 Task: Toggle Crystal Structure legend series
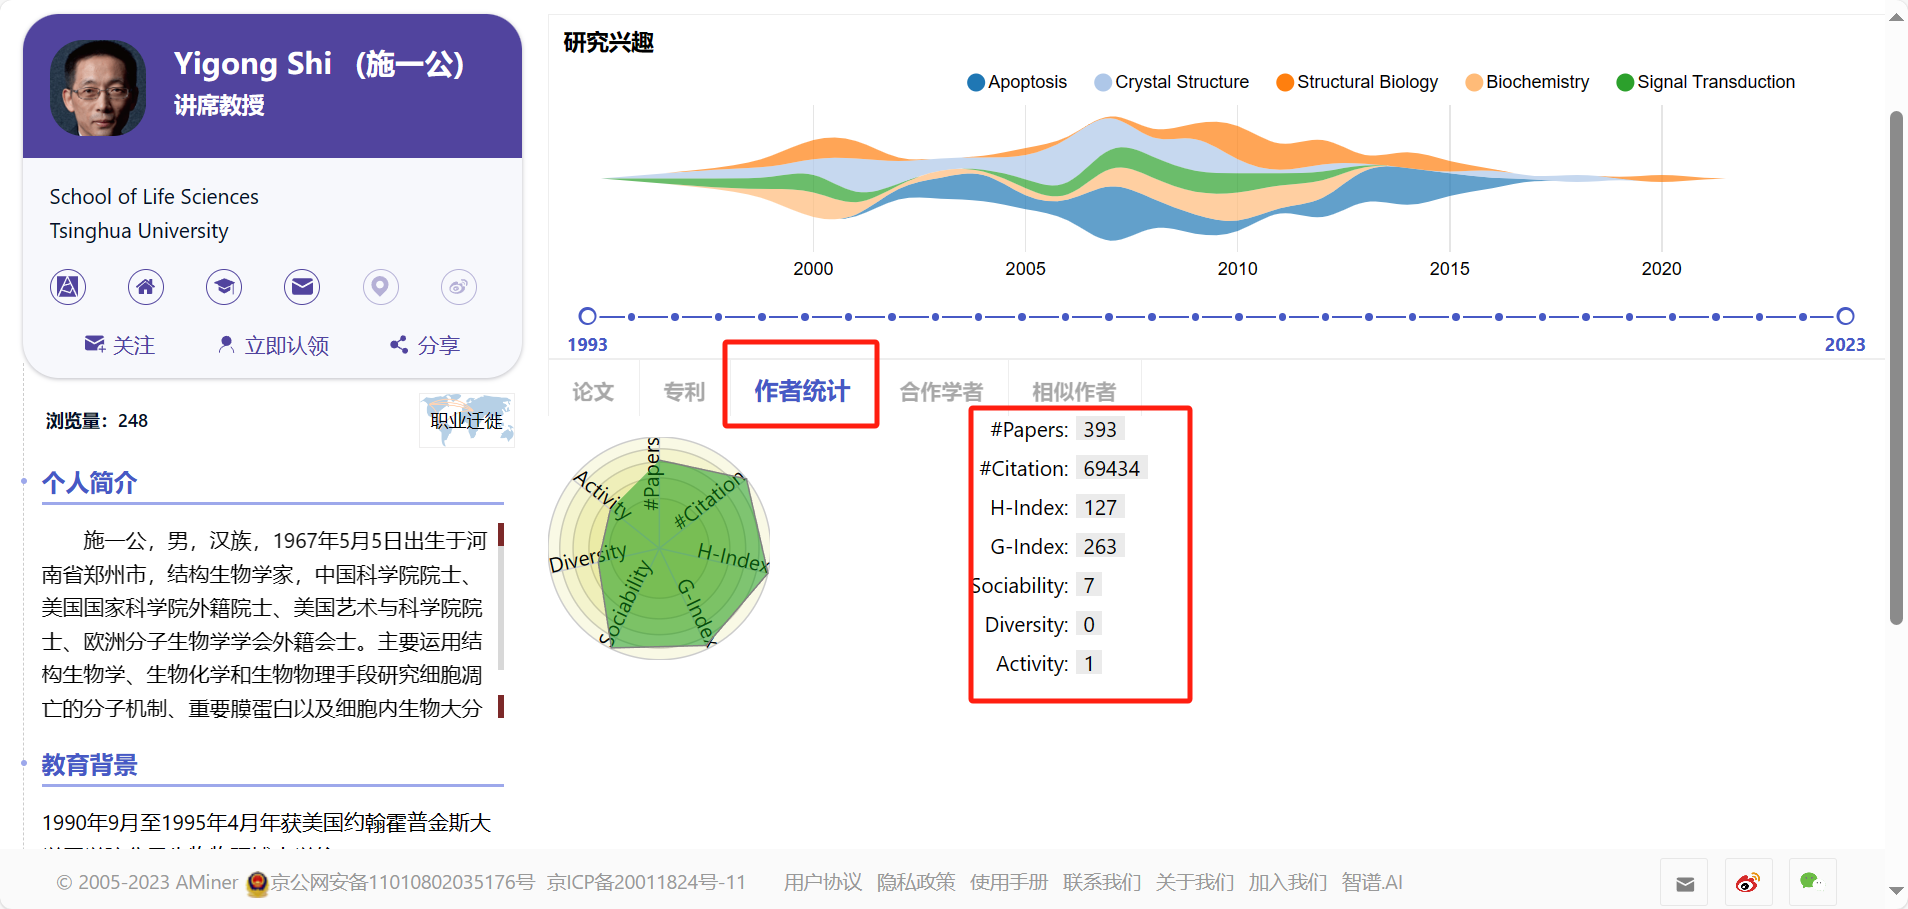click(x=1171, y=82)
